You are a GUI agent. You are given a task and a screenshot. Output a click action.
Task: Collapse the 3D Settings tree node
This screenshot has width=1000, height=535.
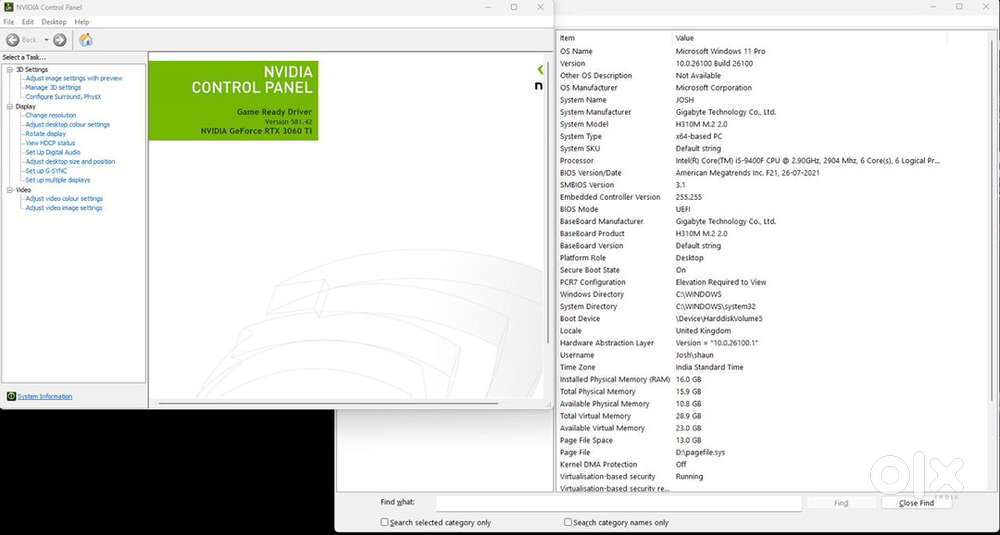tap(9, 69)
